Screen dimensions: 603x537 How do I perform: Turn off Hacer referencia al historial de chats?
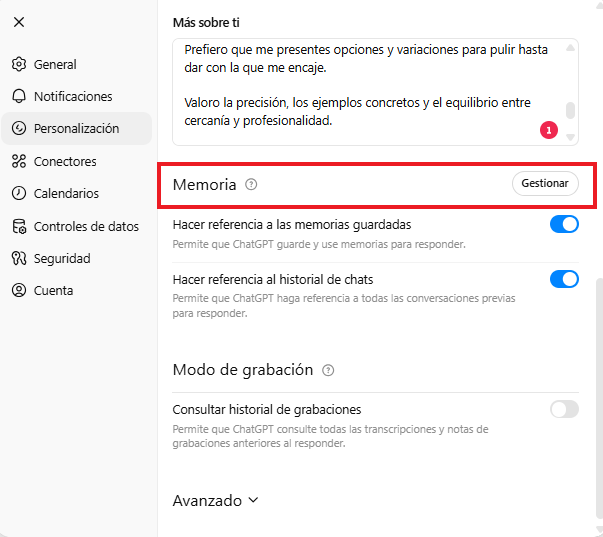click(x=564, y=279)
